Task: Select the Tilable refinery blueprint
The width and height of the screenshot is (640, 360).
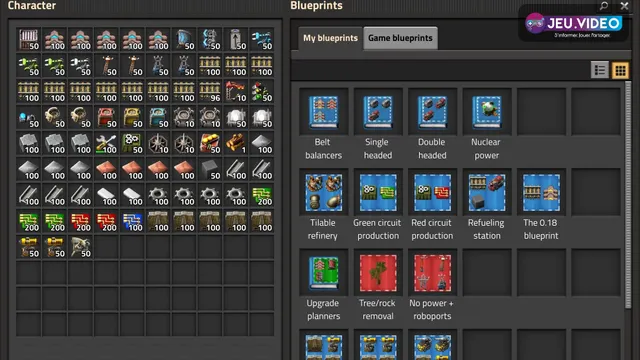Action: click(323, 192)
